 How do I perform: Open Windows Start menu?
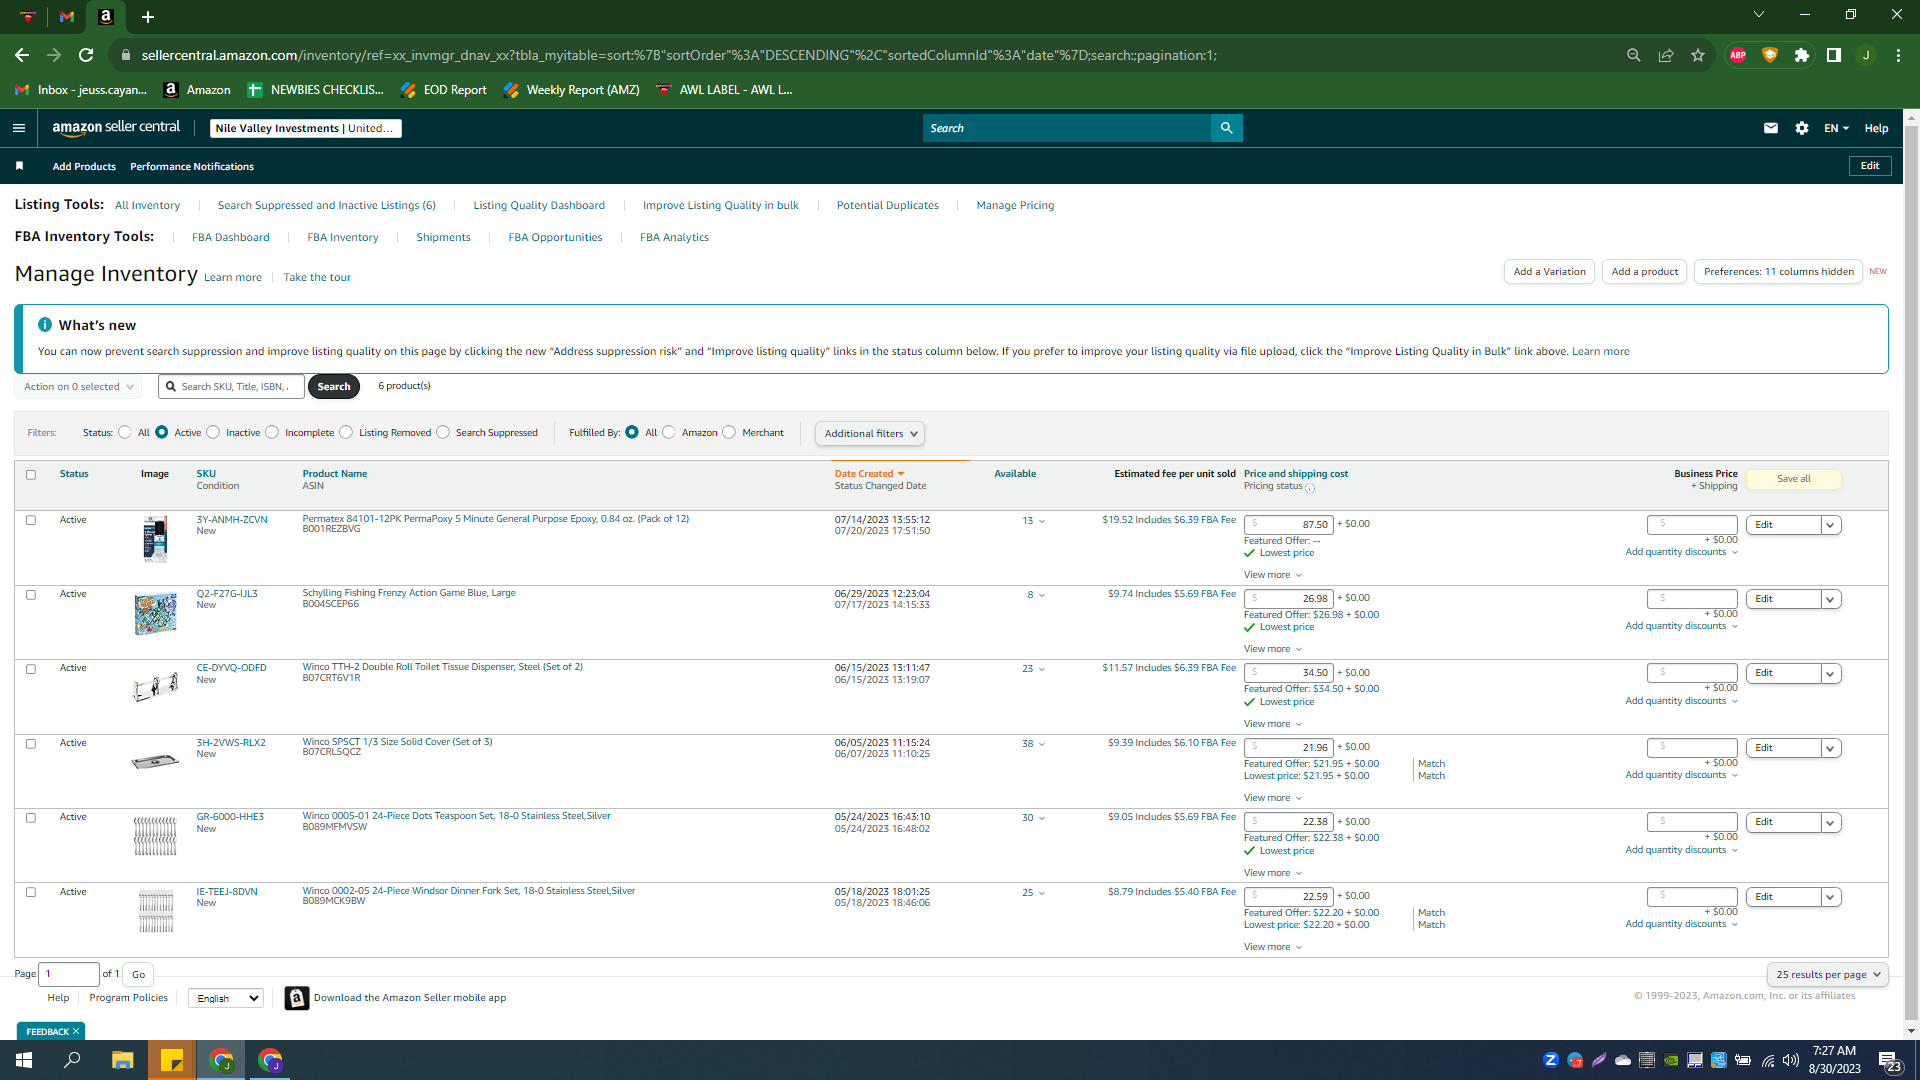[24, 1060]
